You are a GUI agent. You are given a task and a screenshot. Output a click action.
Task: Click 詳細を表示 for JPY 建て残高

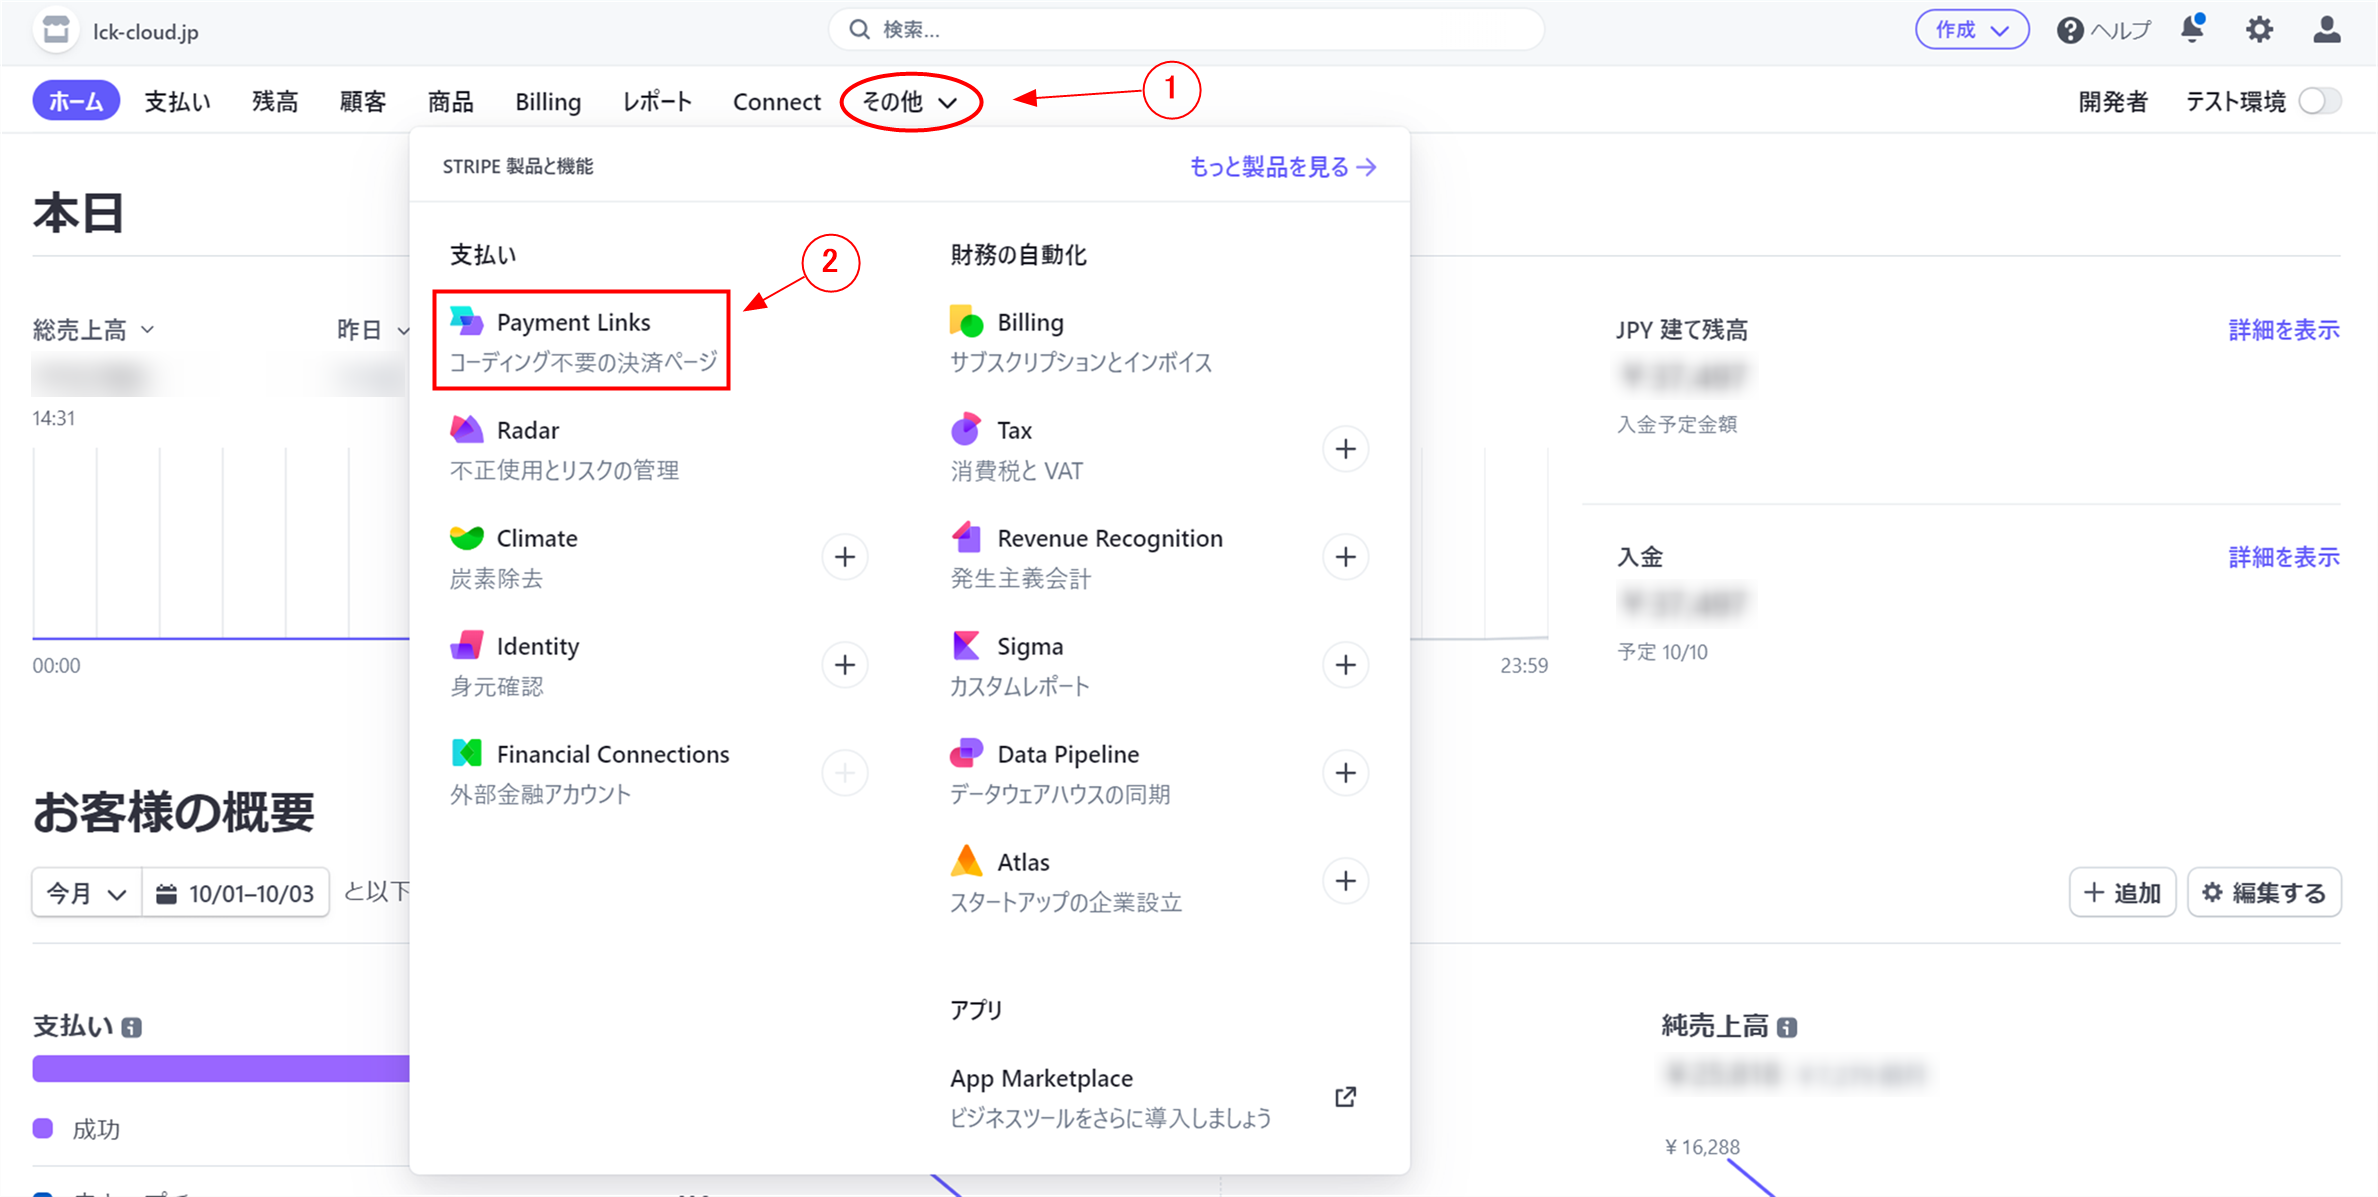pos(2284,330)
